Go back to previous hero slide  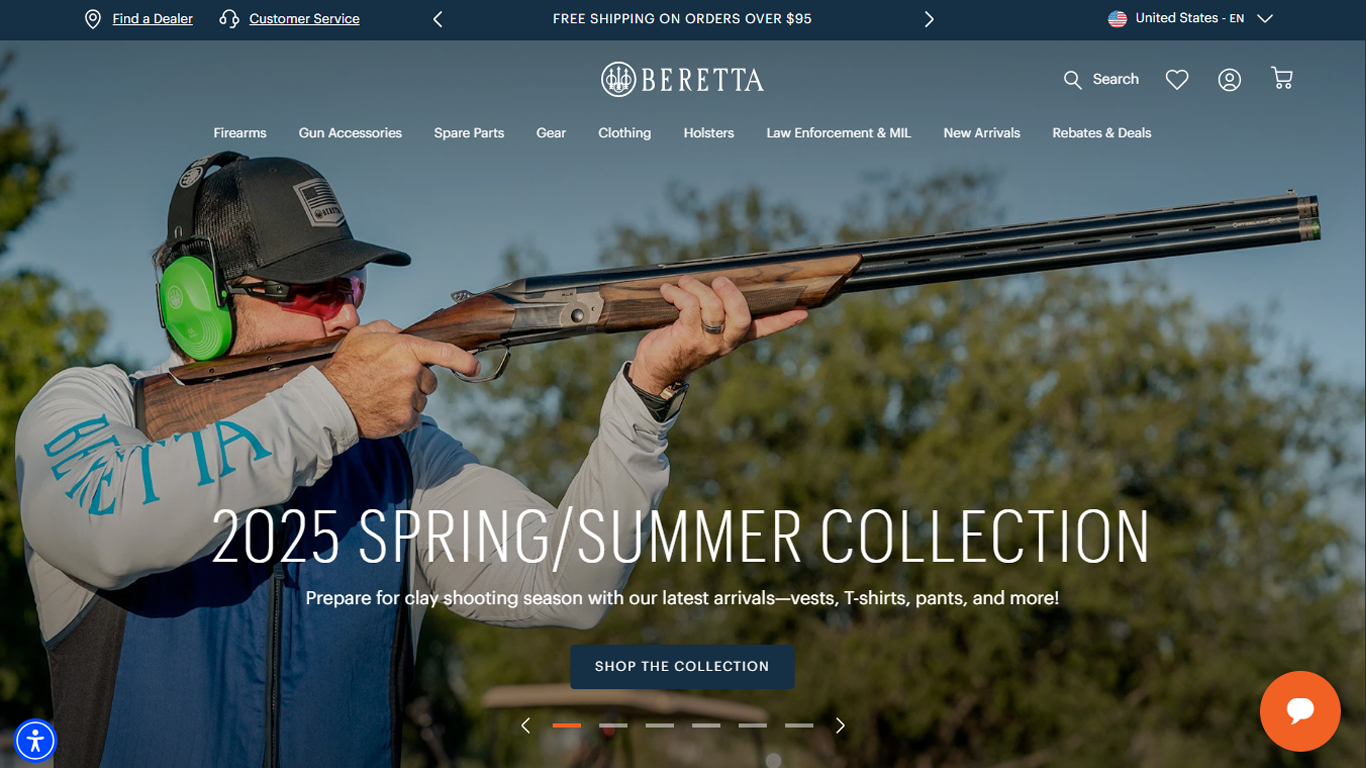point(525,726)
